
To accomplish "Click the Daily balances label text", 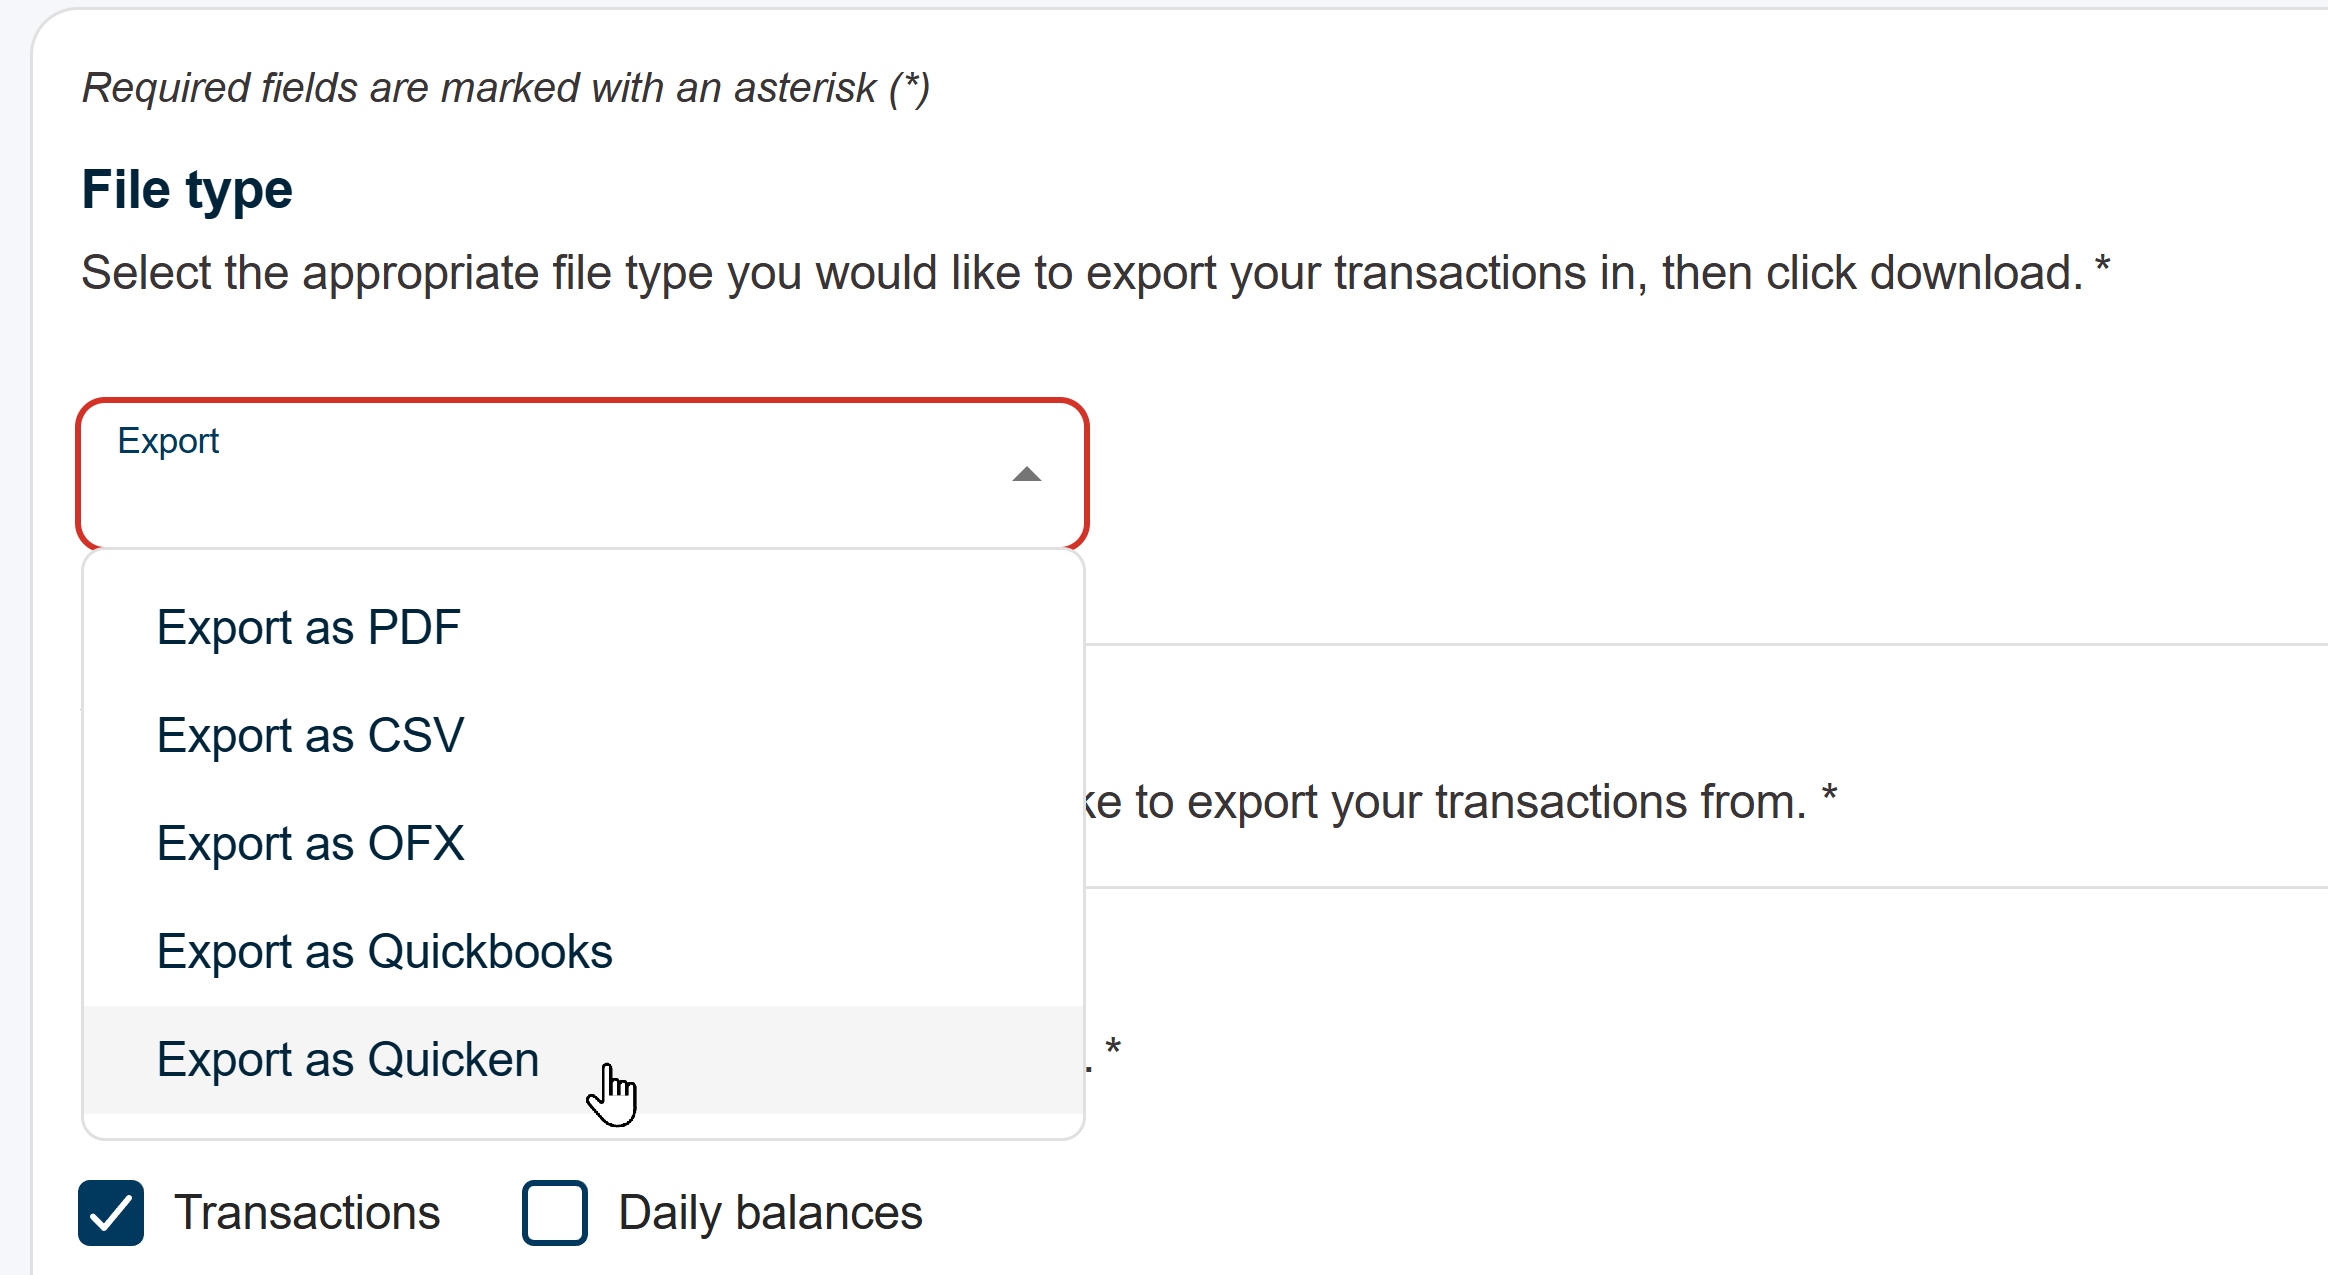I will pyautogui.click(x=770, y=1213).
